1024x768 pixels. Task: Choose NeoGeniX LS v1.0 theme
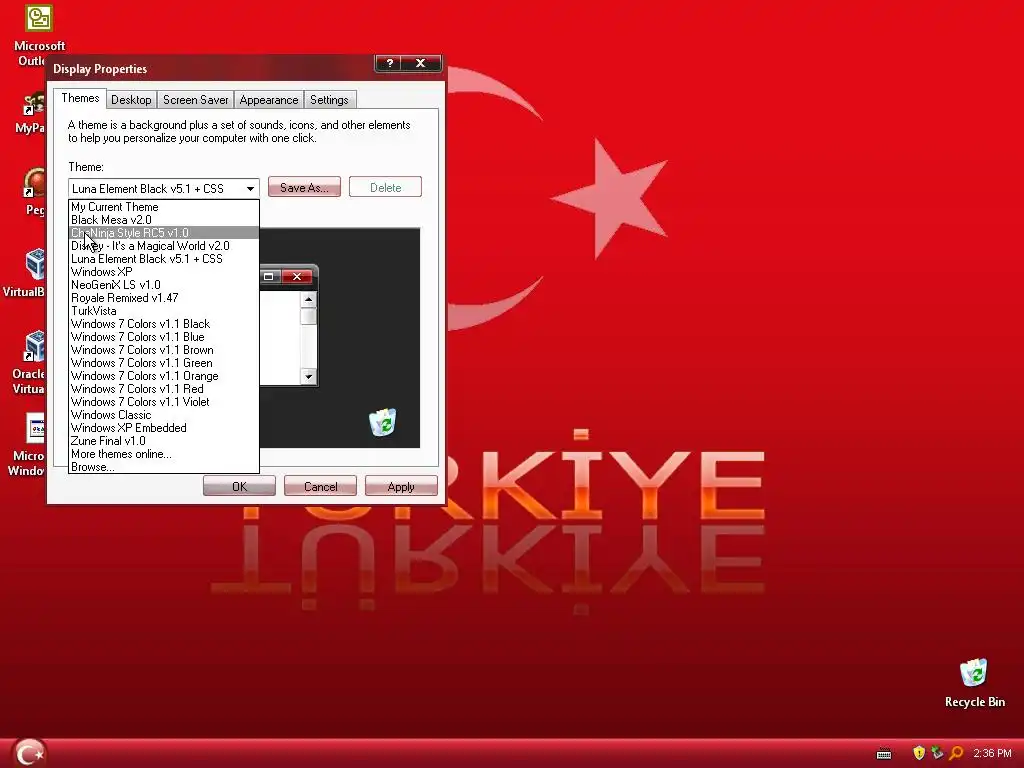(x=164, y=285)
